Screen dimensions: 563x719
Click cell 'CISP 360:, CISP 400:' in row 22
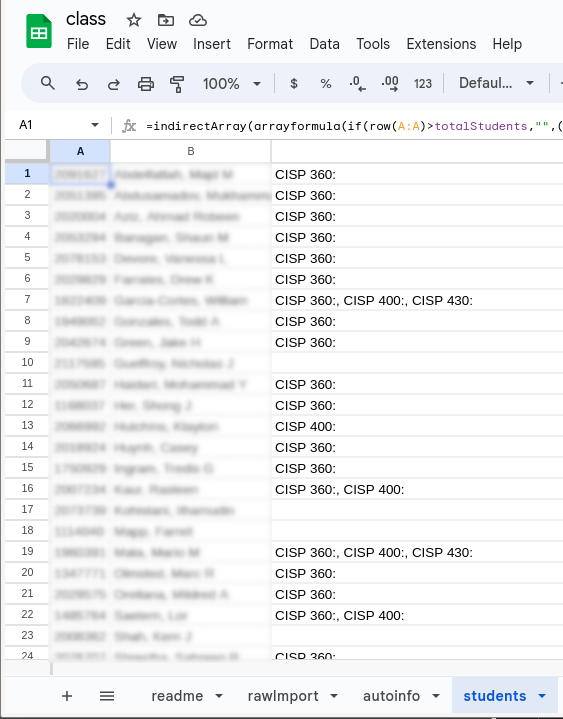(x=417, y=615)
